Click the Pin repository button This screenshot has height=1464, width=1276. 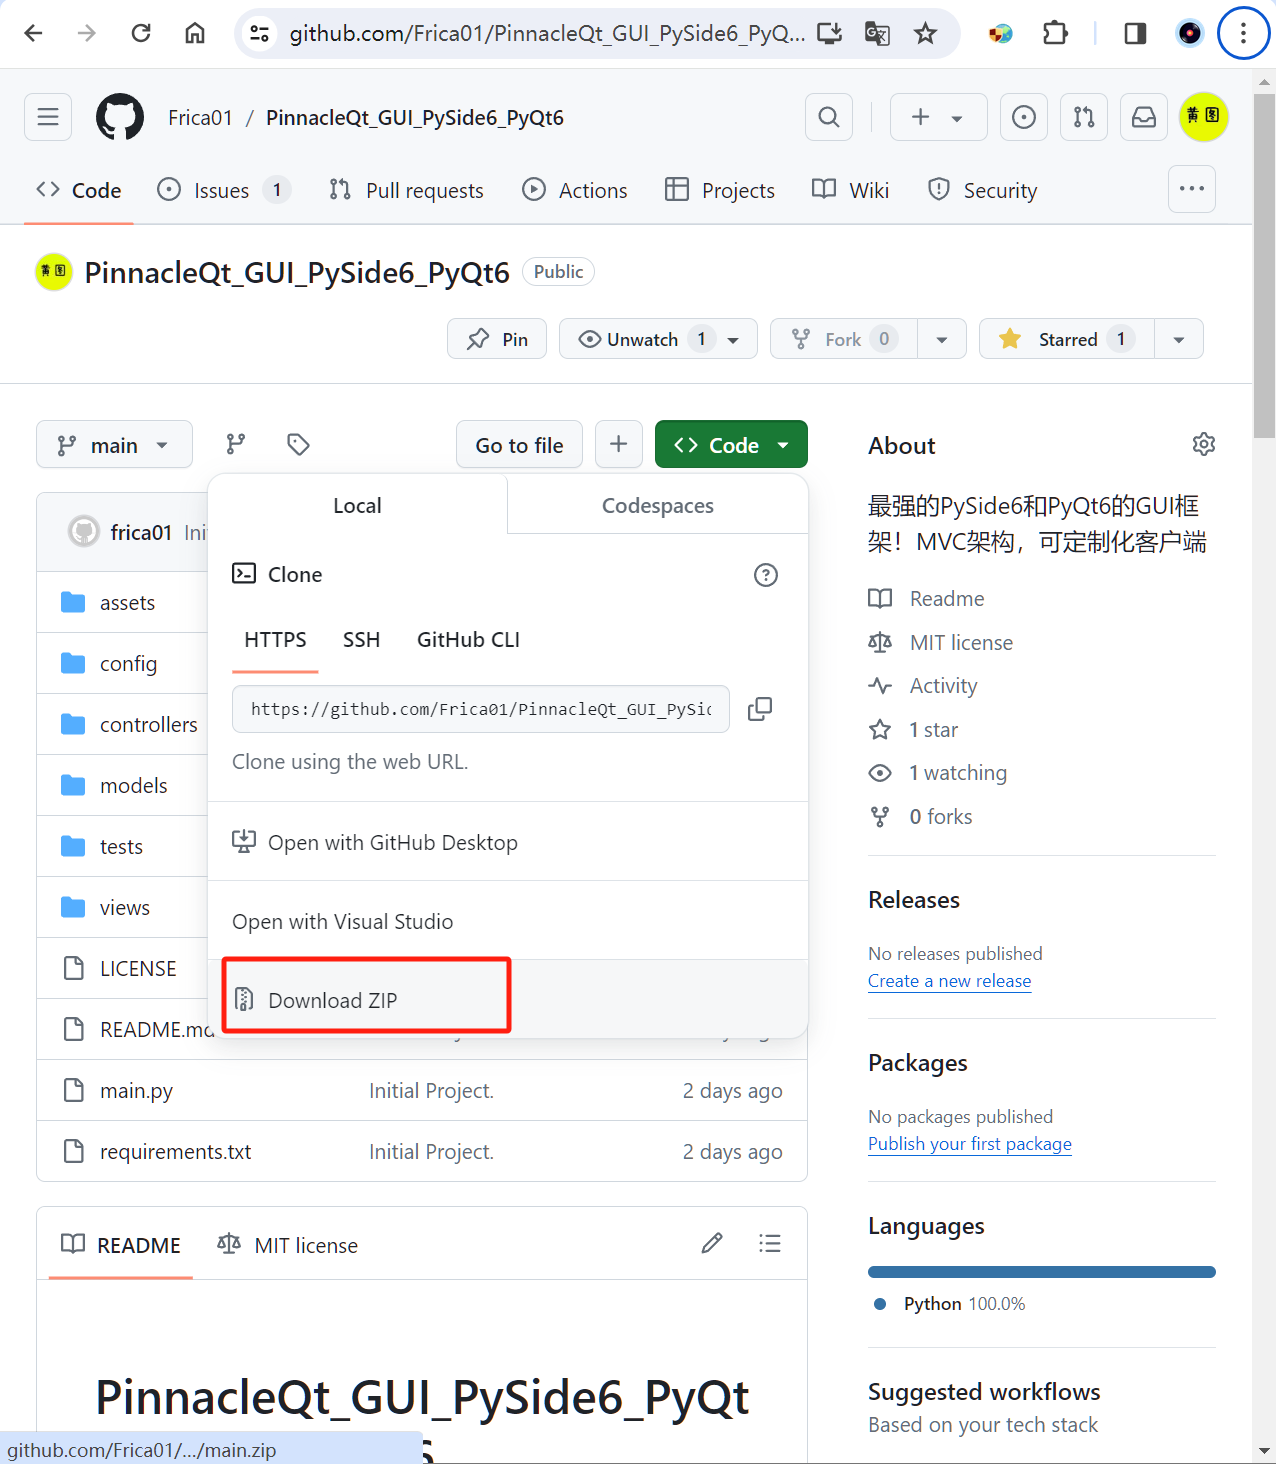pos(497,339)
